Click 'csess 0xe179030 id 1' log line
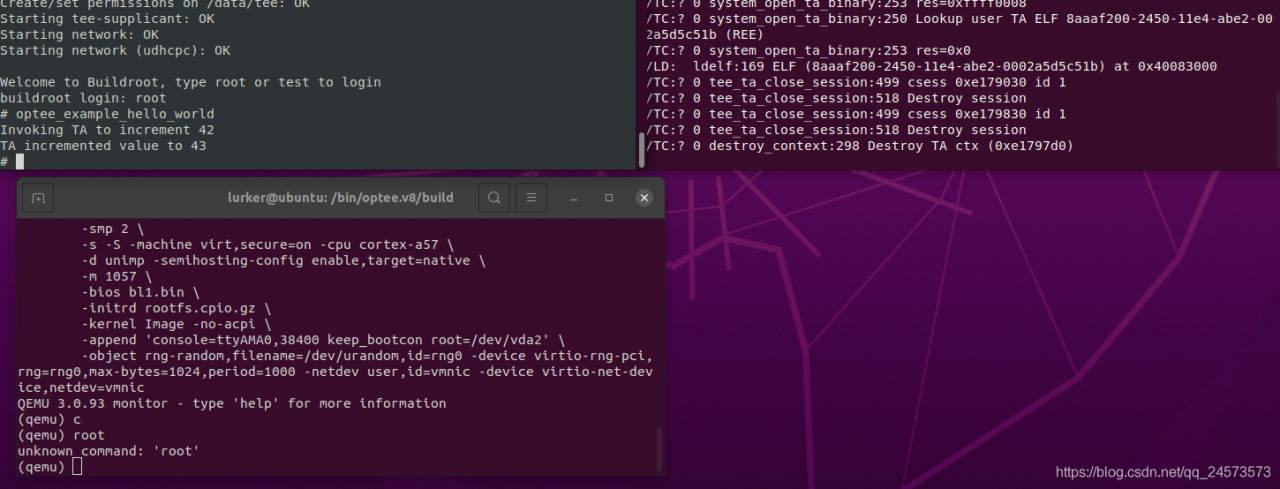This screenshot has height=489, width=1280. click(856, 82)
